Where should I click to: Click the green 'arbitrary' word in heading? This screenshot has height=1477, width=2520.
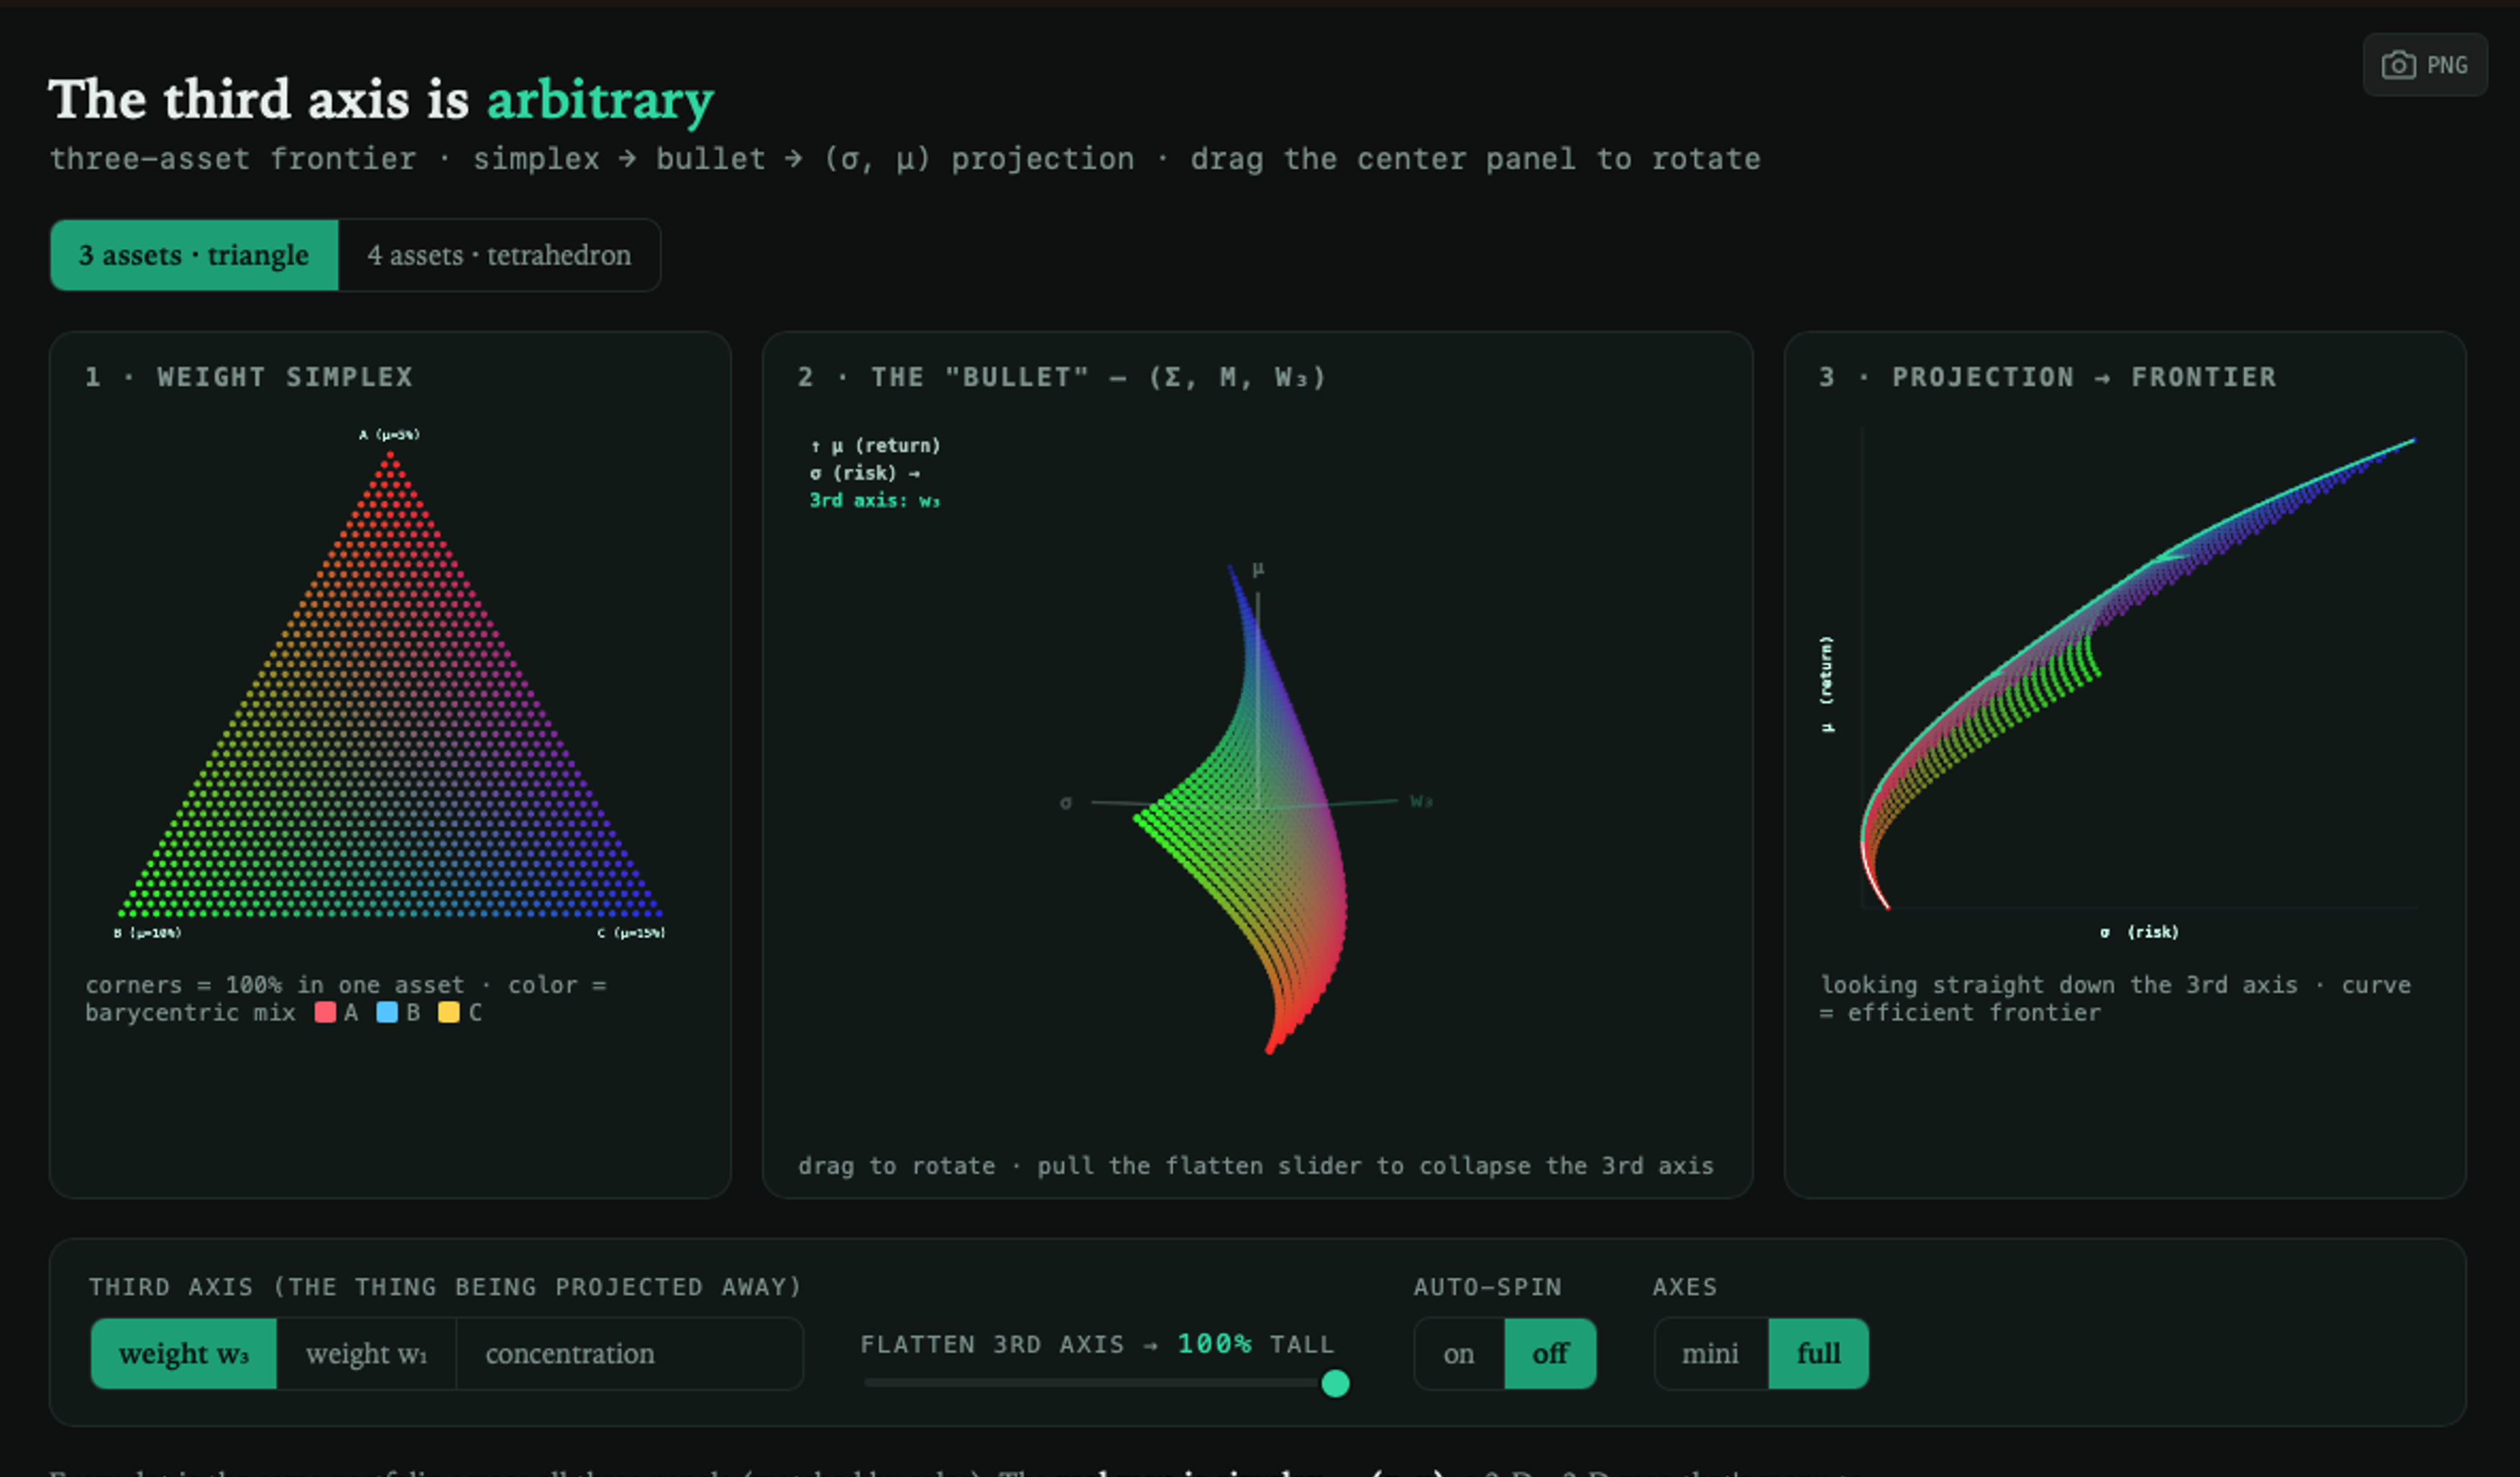pos(600,100)
